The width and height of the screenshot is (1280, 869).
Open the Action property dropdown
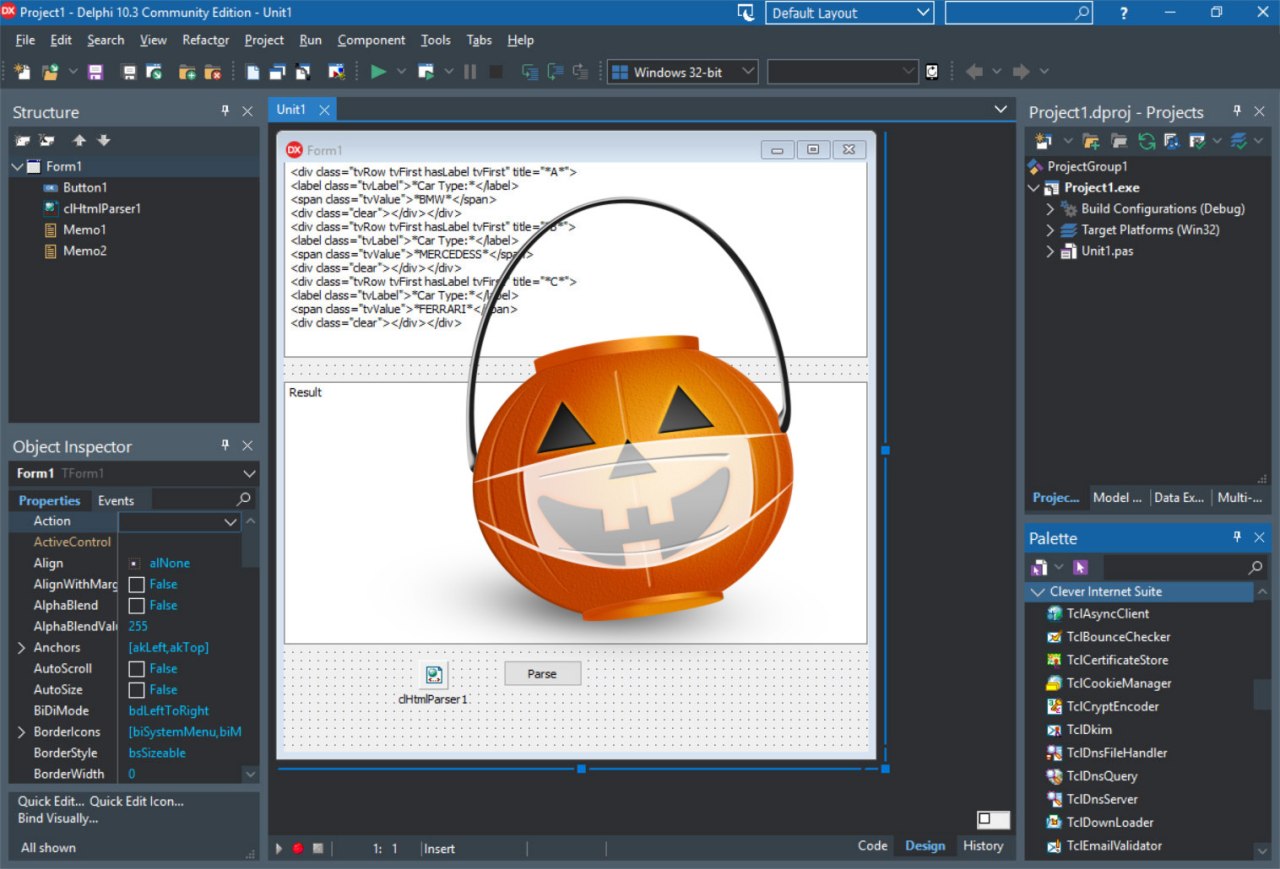[x=231, y=521]
